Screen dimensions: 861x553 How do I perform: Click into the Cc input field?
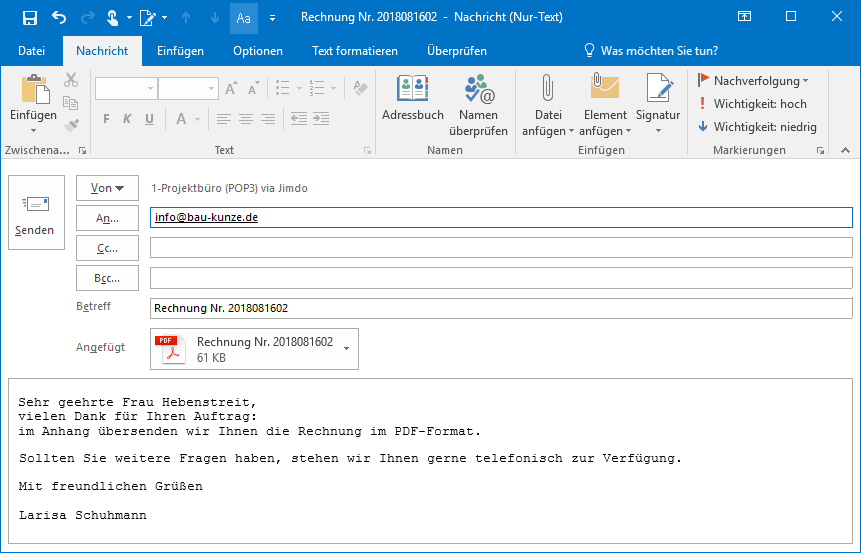(501, 248)
